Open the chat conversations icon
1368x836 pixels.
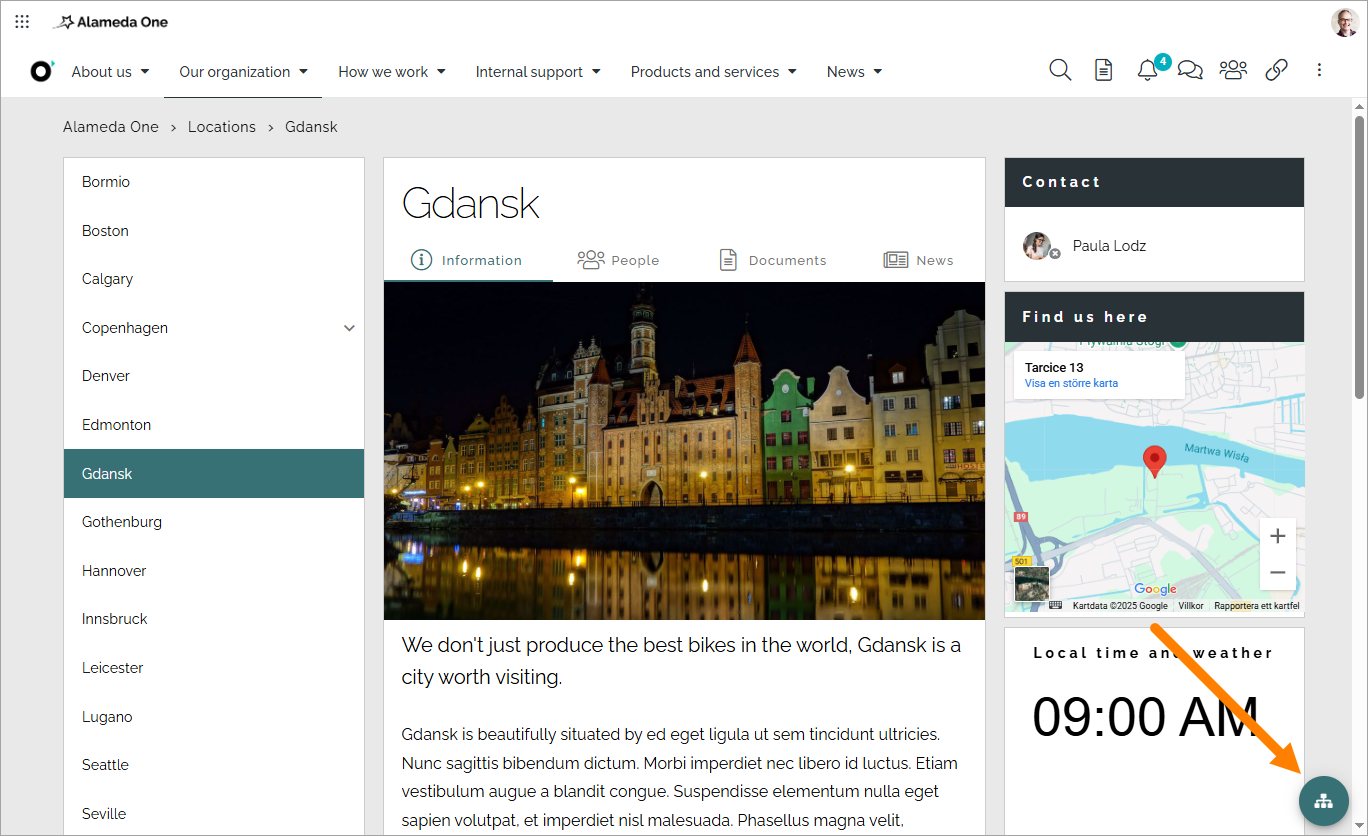pos(1190,70)
